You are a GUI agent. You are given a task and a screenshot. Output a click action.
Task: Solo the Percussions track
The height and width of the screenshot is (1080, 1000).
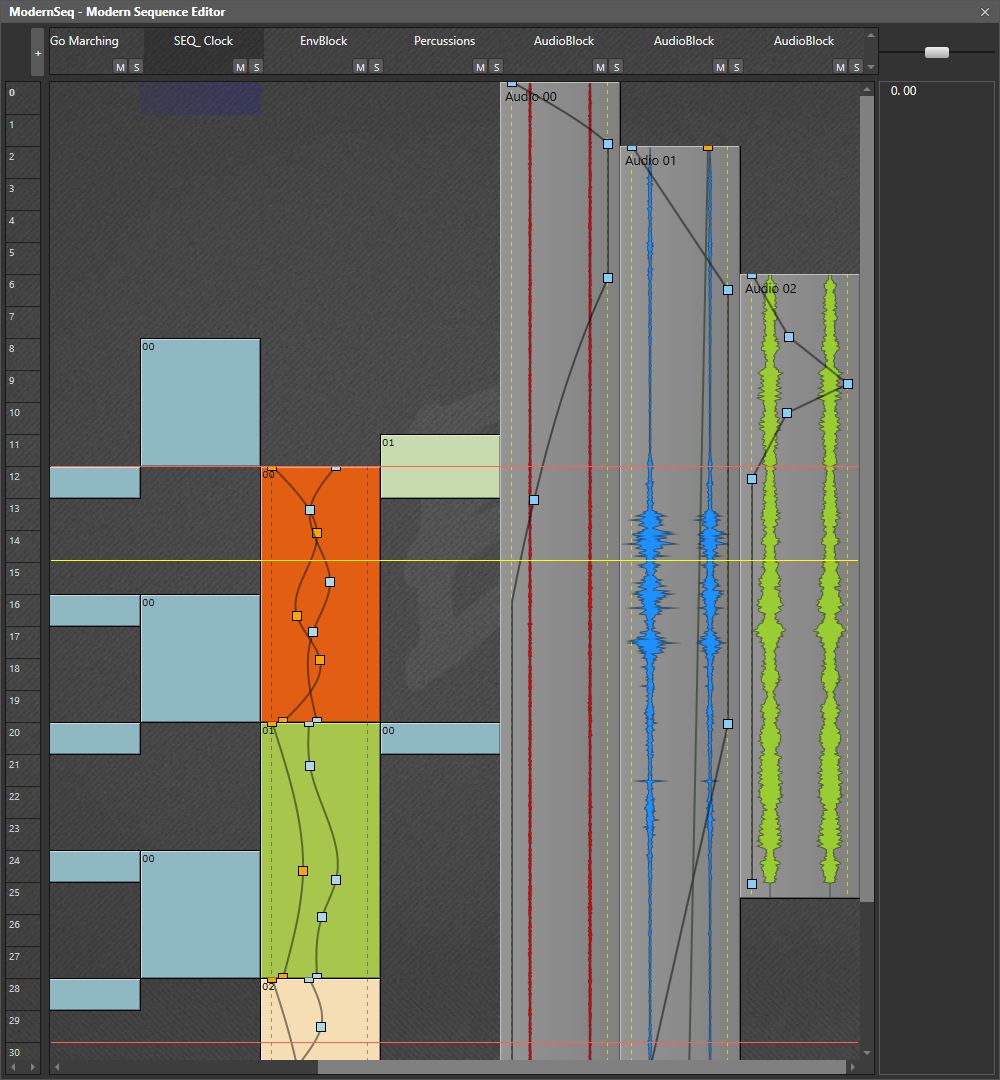496,67
